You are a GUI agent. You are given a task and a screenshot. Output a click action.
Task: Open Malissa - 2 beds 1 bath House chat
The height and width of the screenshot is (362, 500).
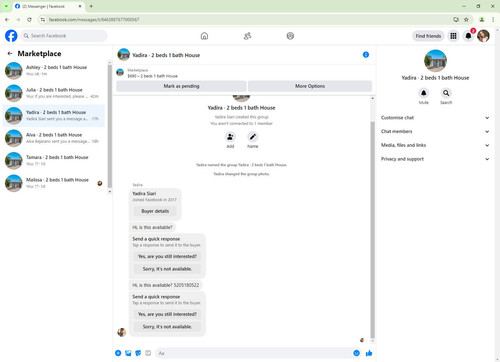click(x=54, y=183)
